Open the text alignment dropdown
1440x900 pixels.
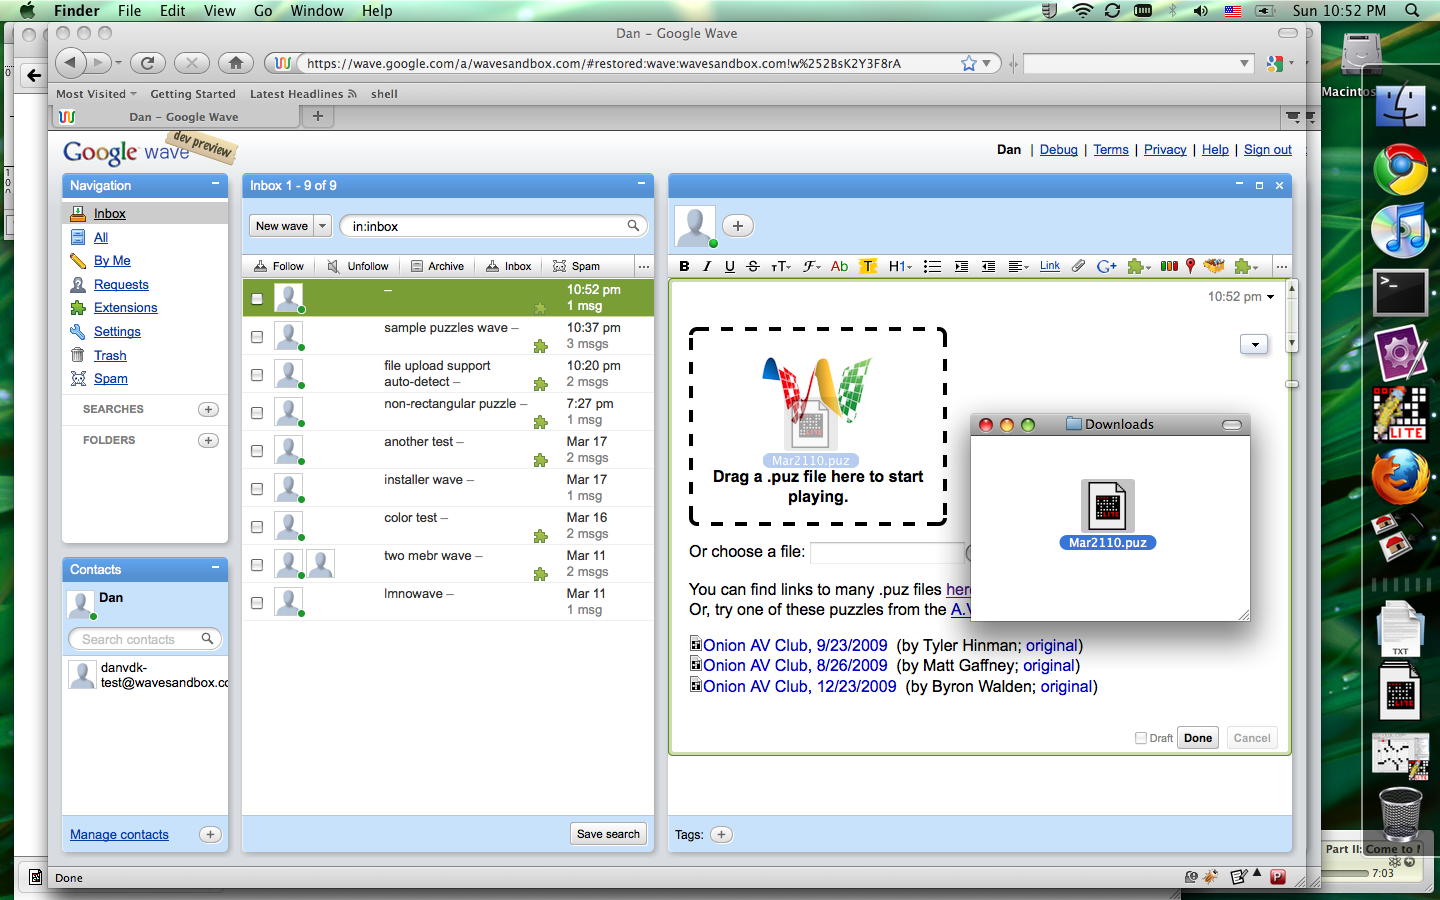1018,266
